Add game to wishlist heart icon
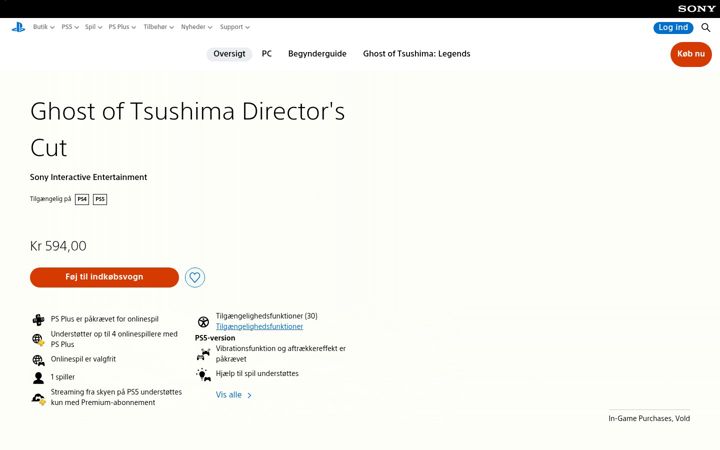 [195, 277]
